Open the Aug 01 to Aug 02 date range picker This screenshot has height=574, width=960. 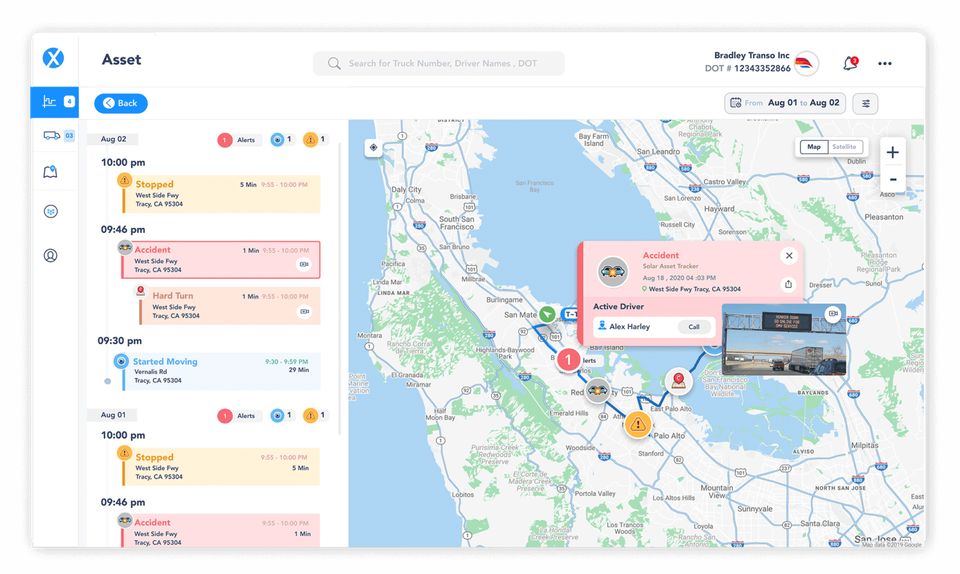pyautogui.click(x=785, y=103)
